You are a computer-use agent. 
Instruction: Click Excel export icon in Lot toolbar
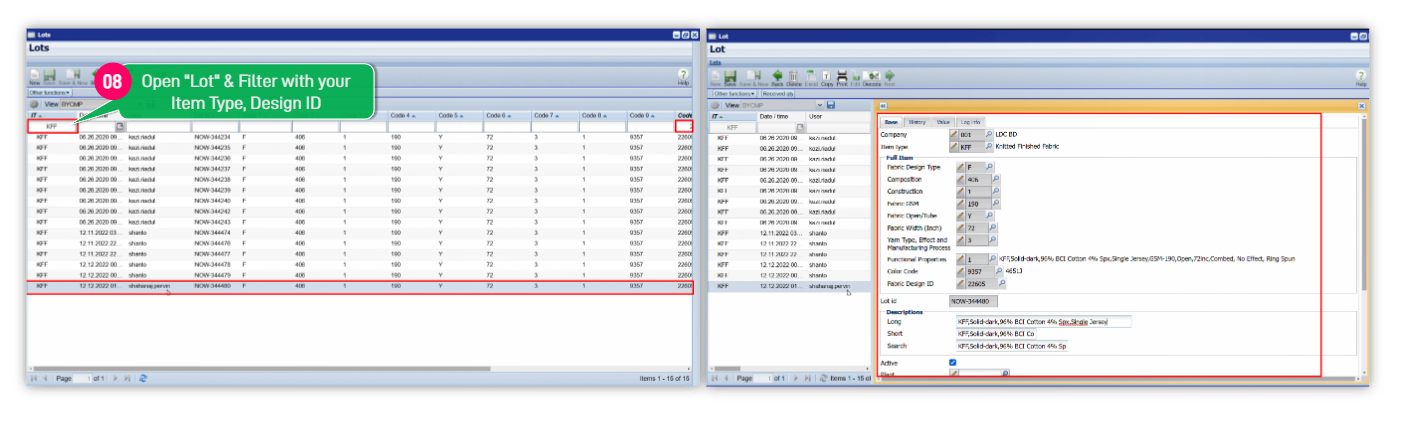click(811, 77)
